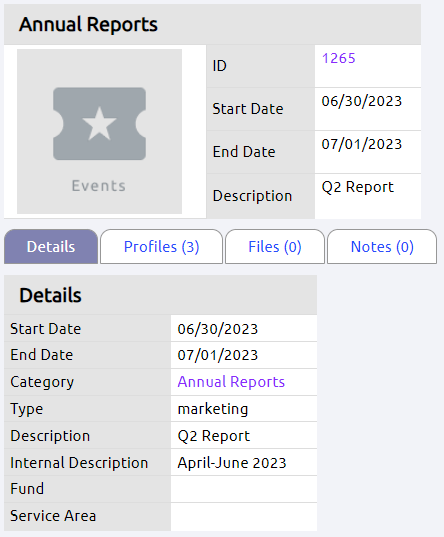The image size is (444, 537).
Task: Click the Details section heading
Action: [x=50, y=295]
